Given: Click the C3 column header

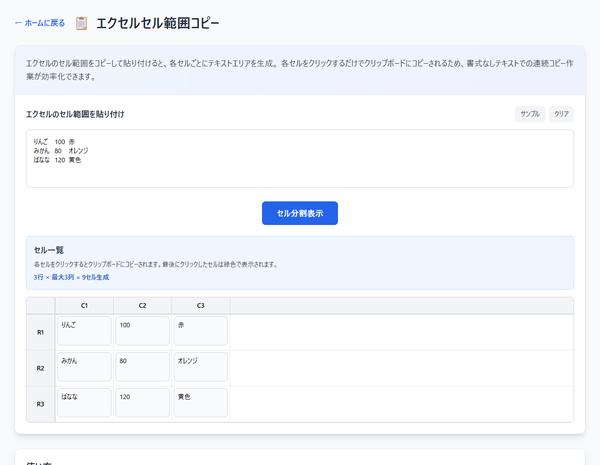Looking at the screenshot, I should click(201, 305).
